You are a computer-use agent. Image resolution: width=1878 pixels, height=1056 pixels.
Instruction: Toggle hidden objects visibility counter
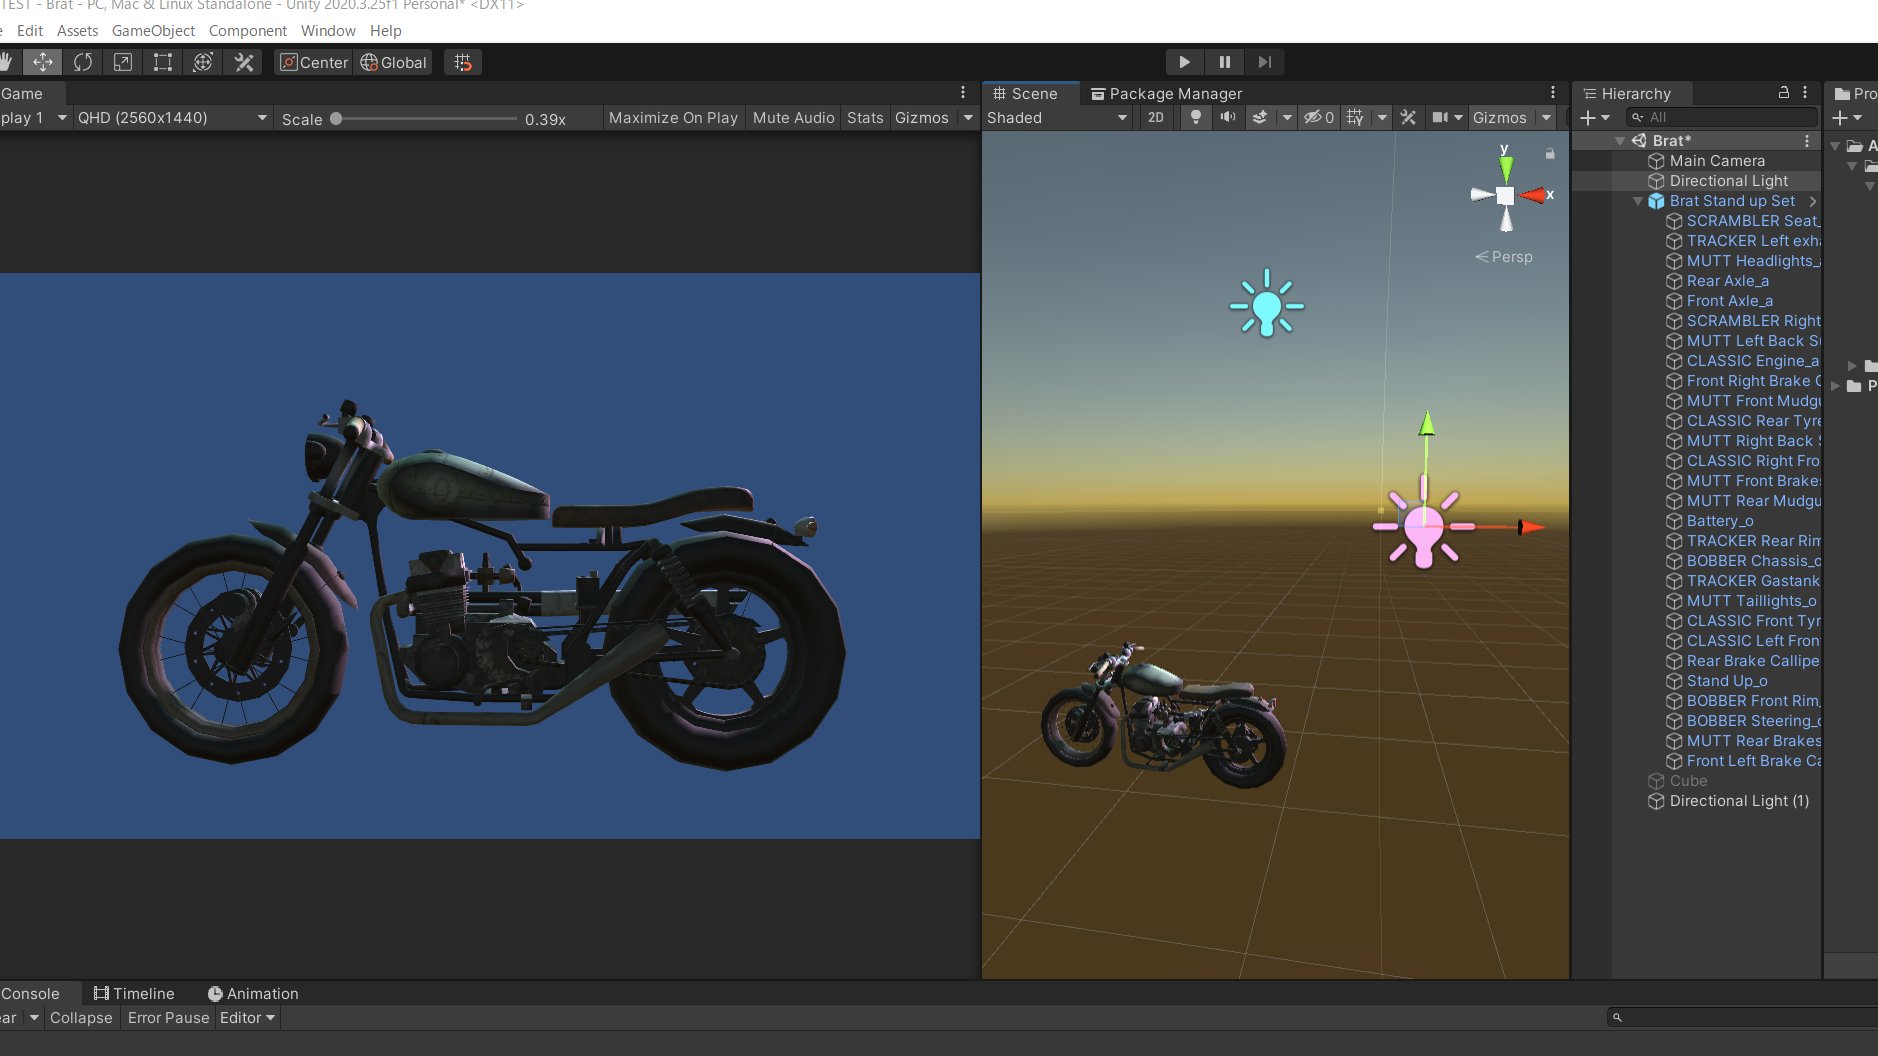point(1319,117)
